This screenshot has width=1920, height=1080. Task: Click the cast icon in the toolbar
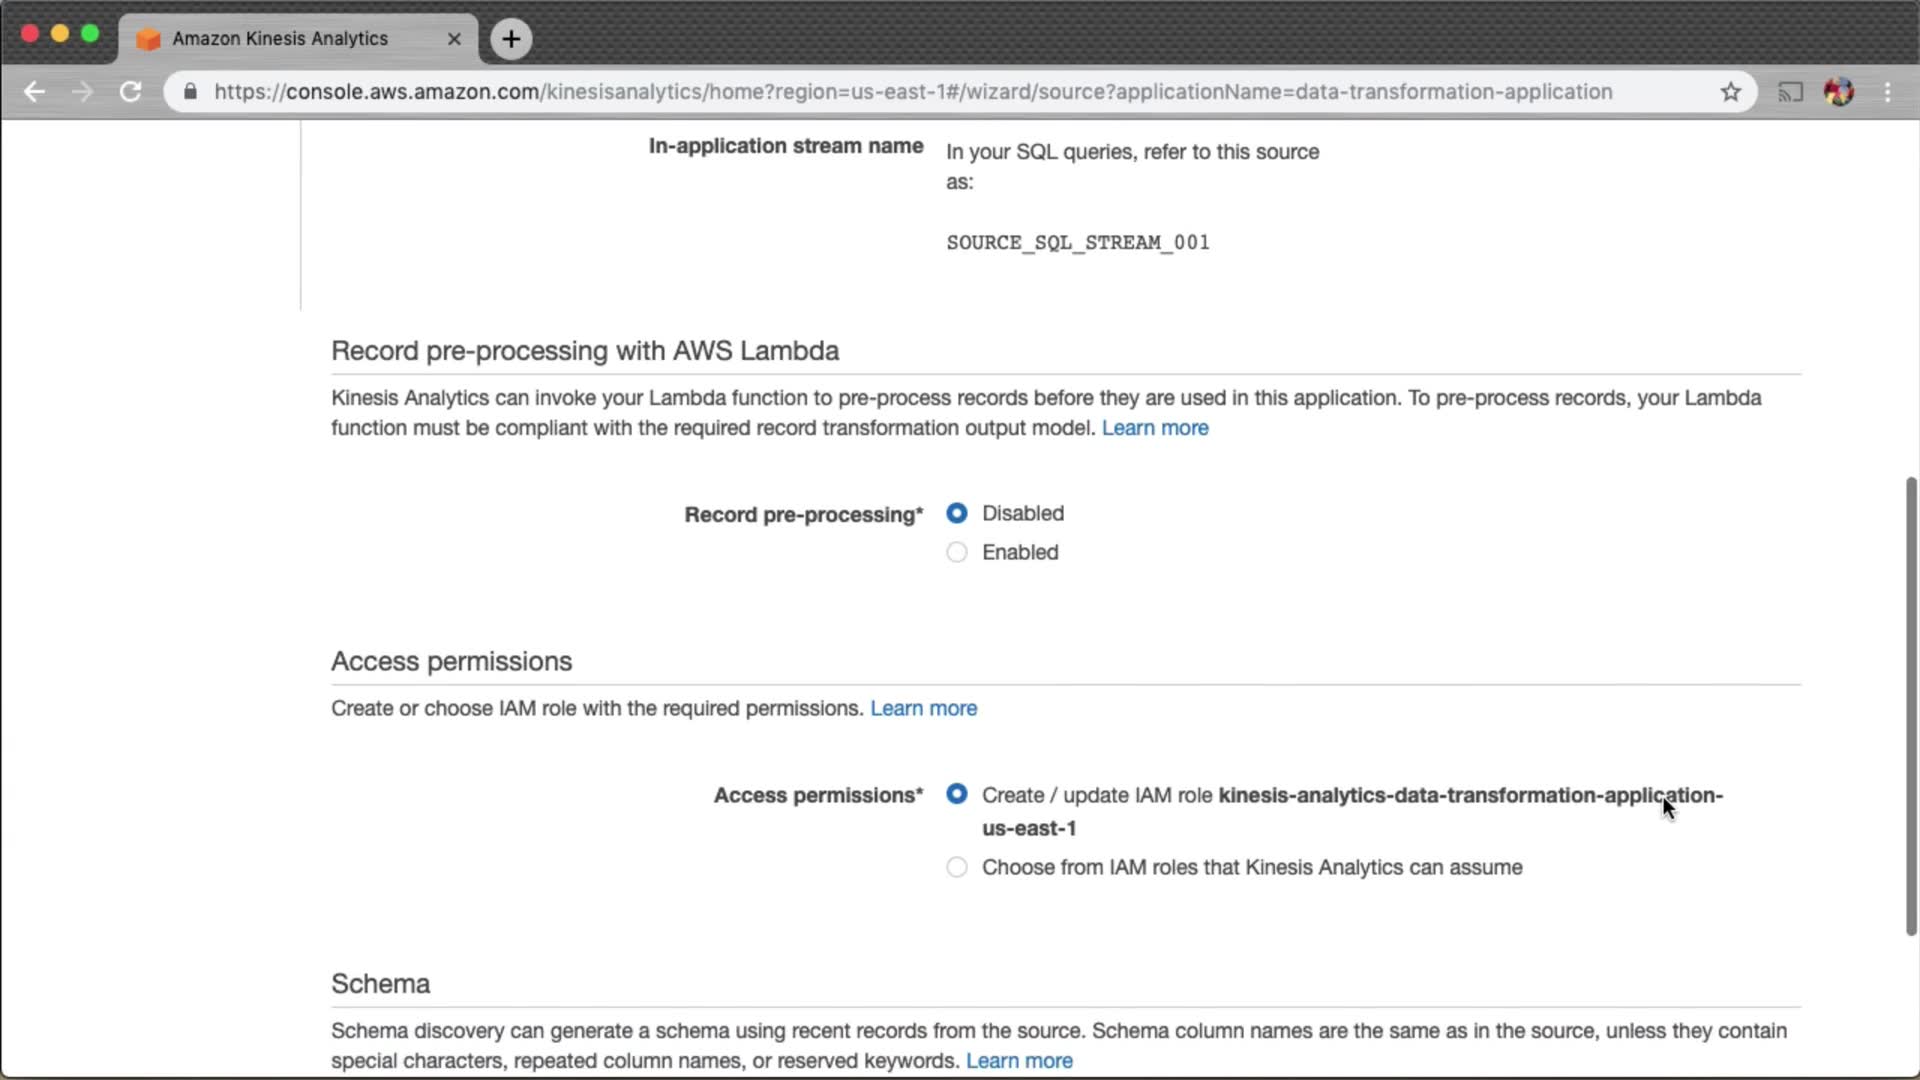[1789, 92]
